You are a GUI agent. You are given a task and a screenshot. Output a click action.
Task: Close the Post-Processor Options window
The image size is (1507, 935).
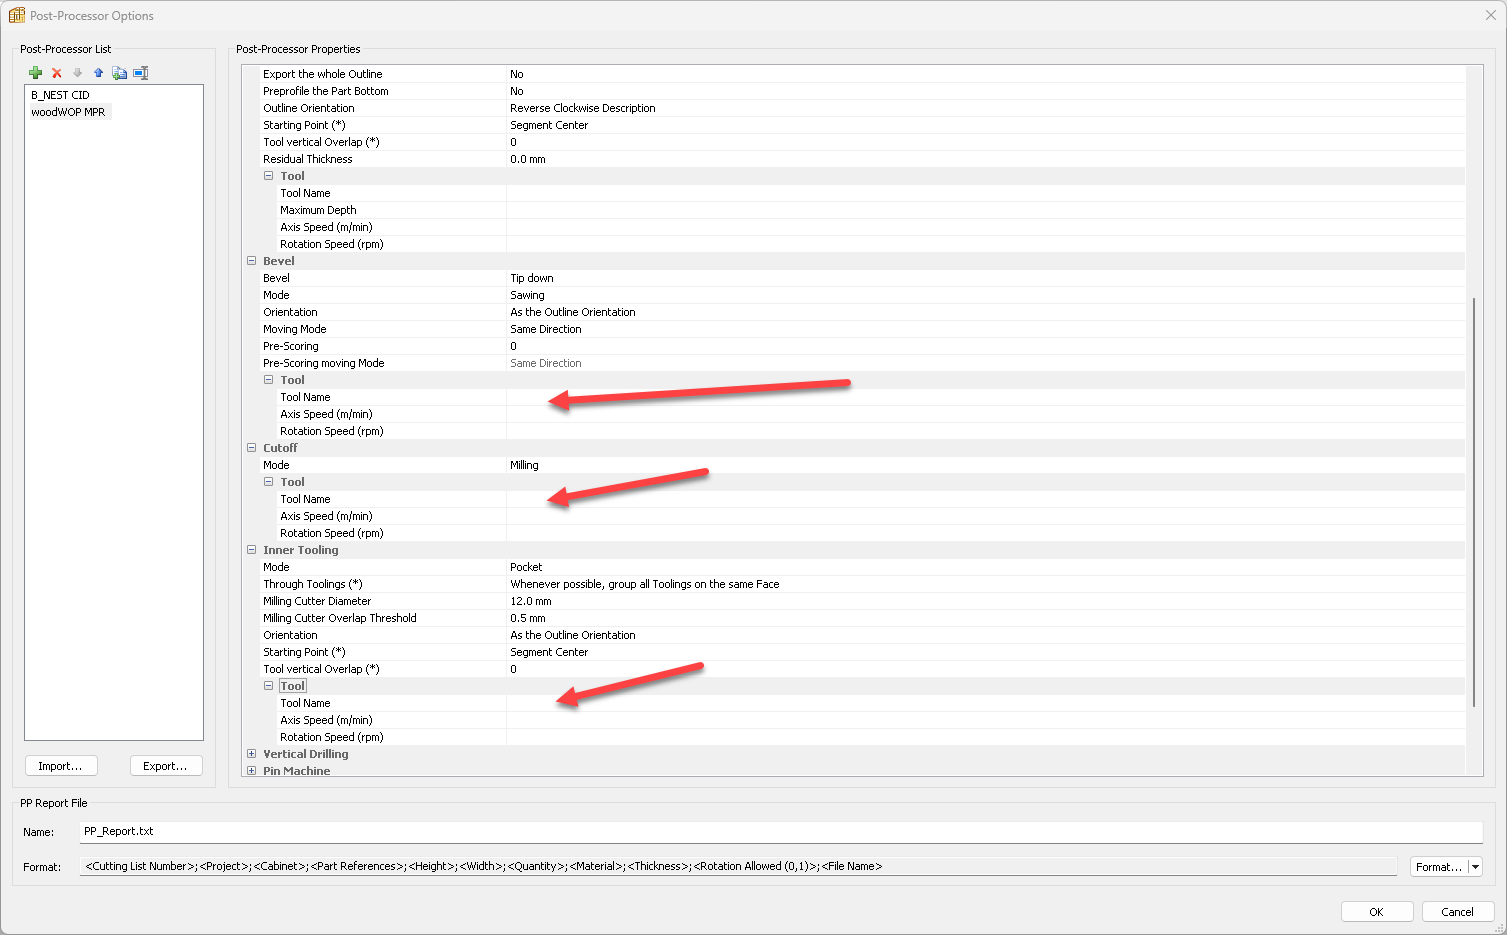click(1491, 15)
